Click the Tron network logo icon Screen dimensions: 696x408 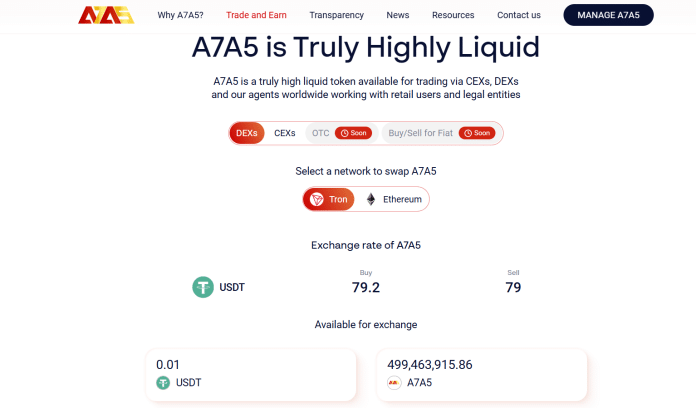click(316, 199)
